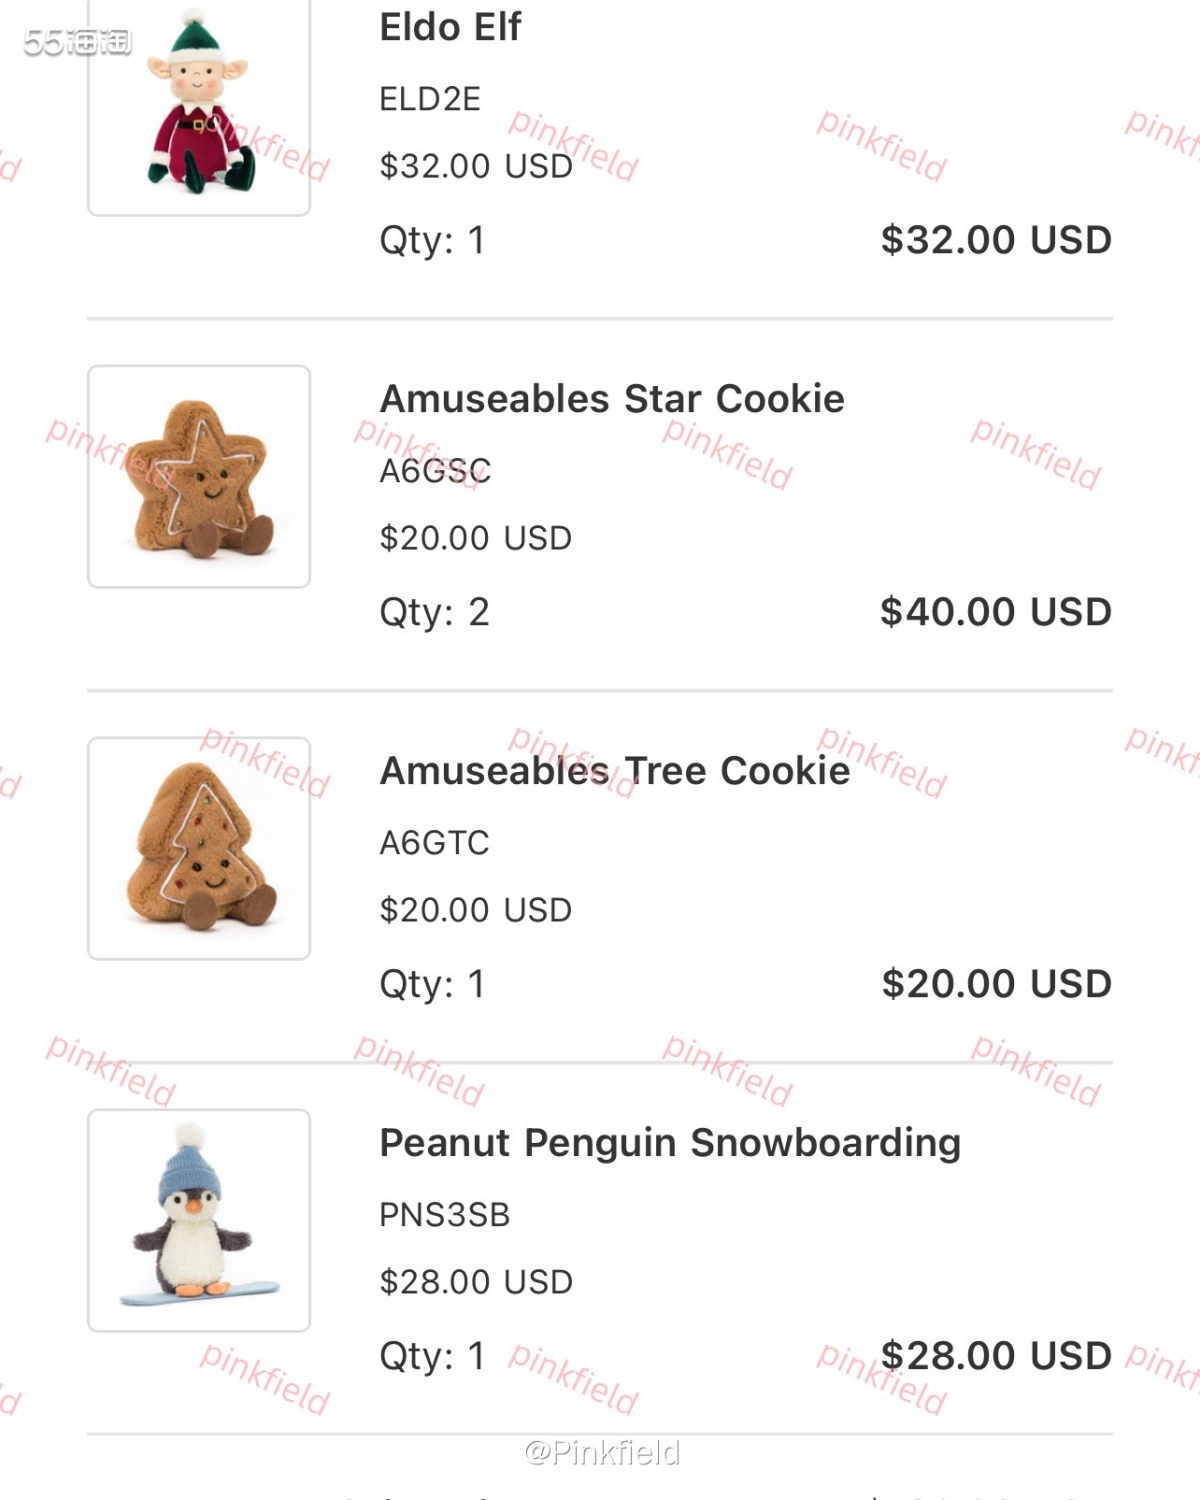Select the PNS3SB product code

pyautogui.click(x=445, y=1215)
